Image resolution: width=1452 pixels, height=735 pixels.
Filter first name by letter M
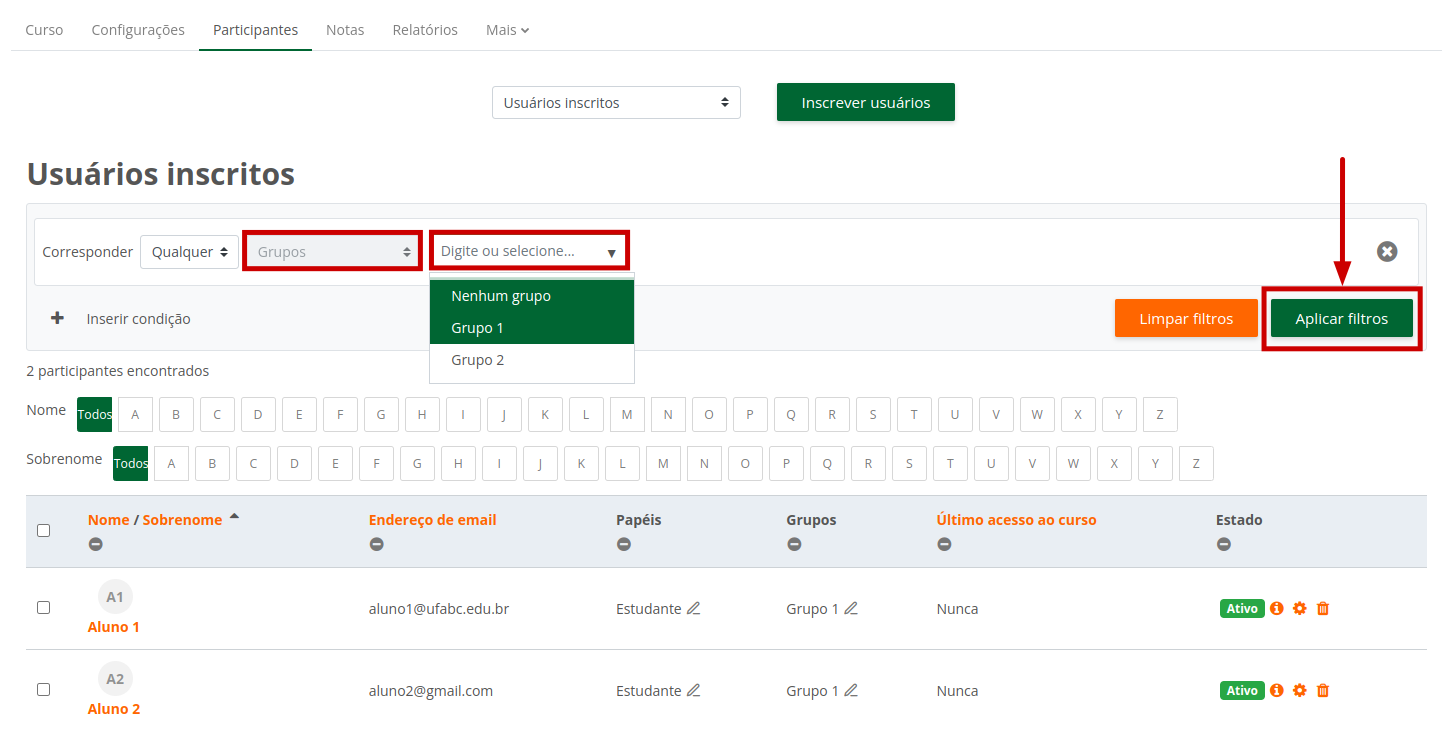click(x=627, y=414)
